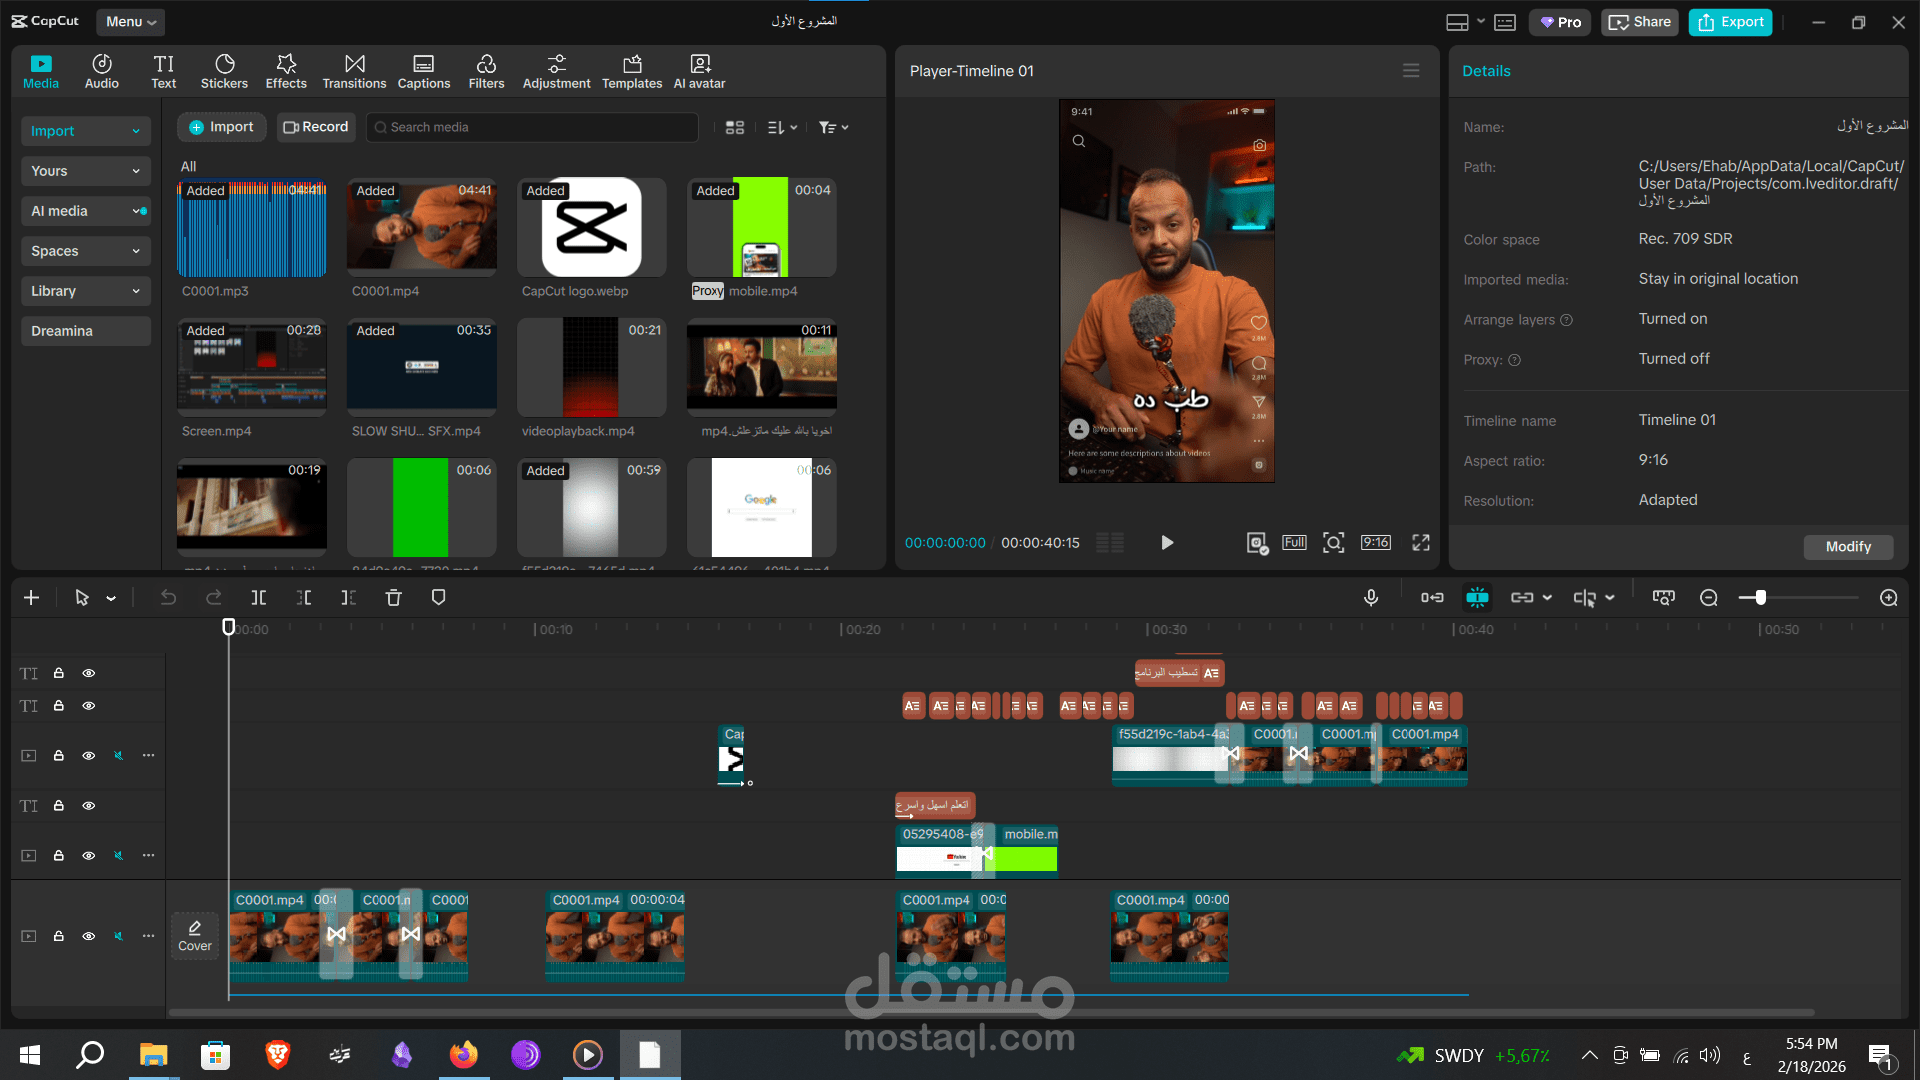The width and height of the screenshot is (1920, 1080).
Task: Click the microphone voiceover record icon
Action: tap(1371, 597)
